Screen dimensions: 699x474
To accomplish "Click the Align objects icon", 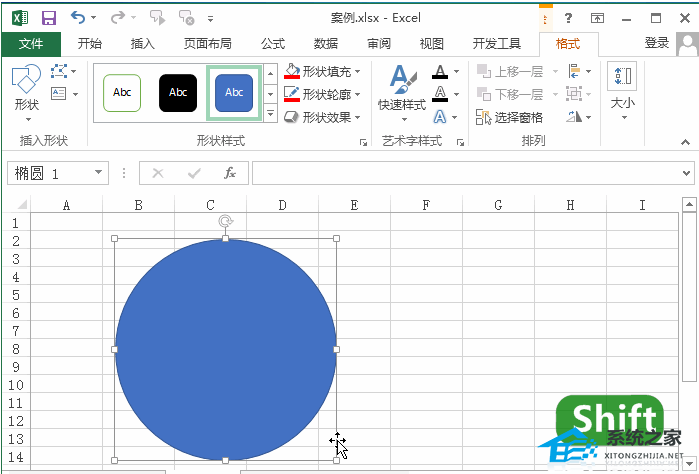I will point(574,71).
